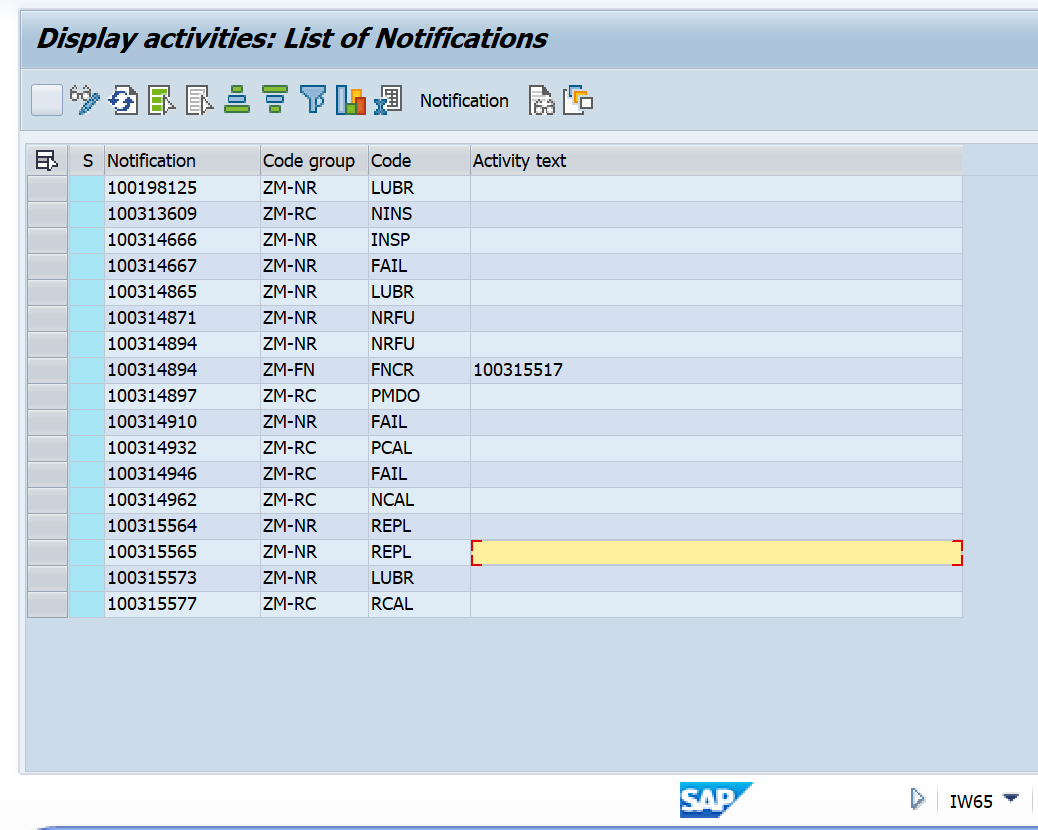The image size is (1038, 830).
Task: Sort the list in descending order
Action: tap(273, 100)
